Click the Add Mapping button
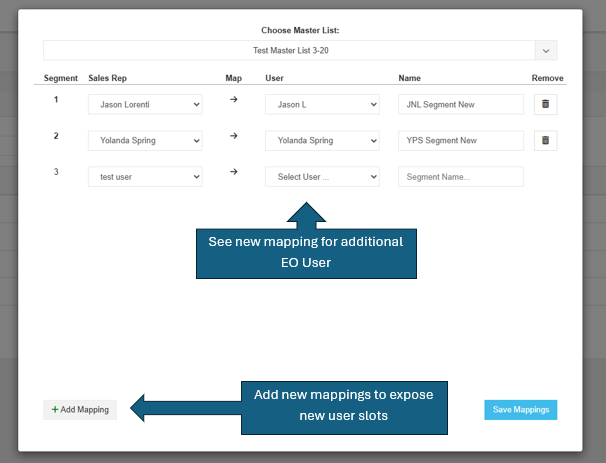606x463 pixels. coord(80,410)
